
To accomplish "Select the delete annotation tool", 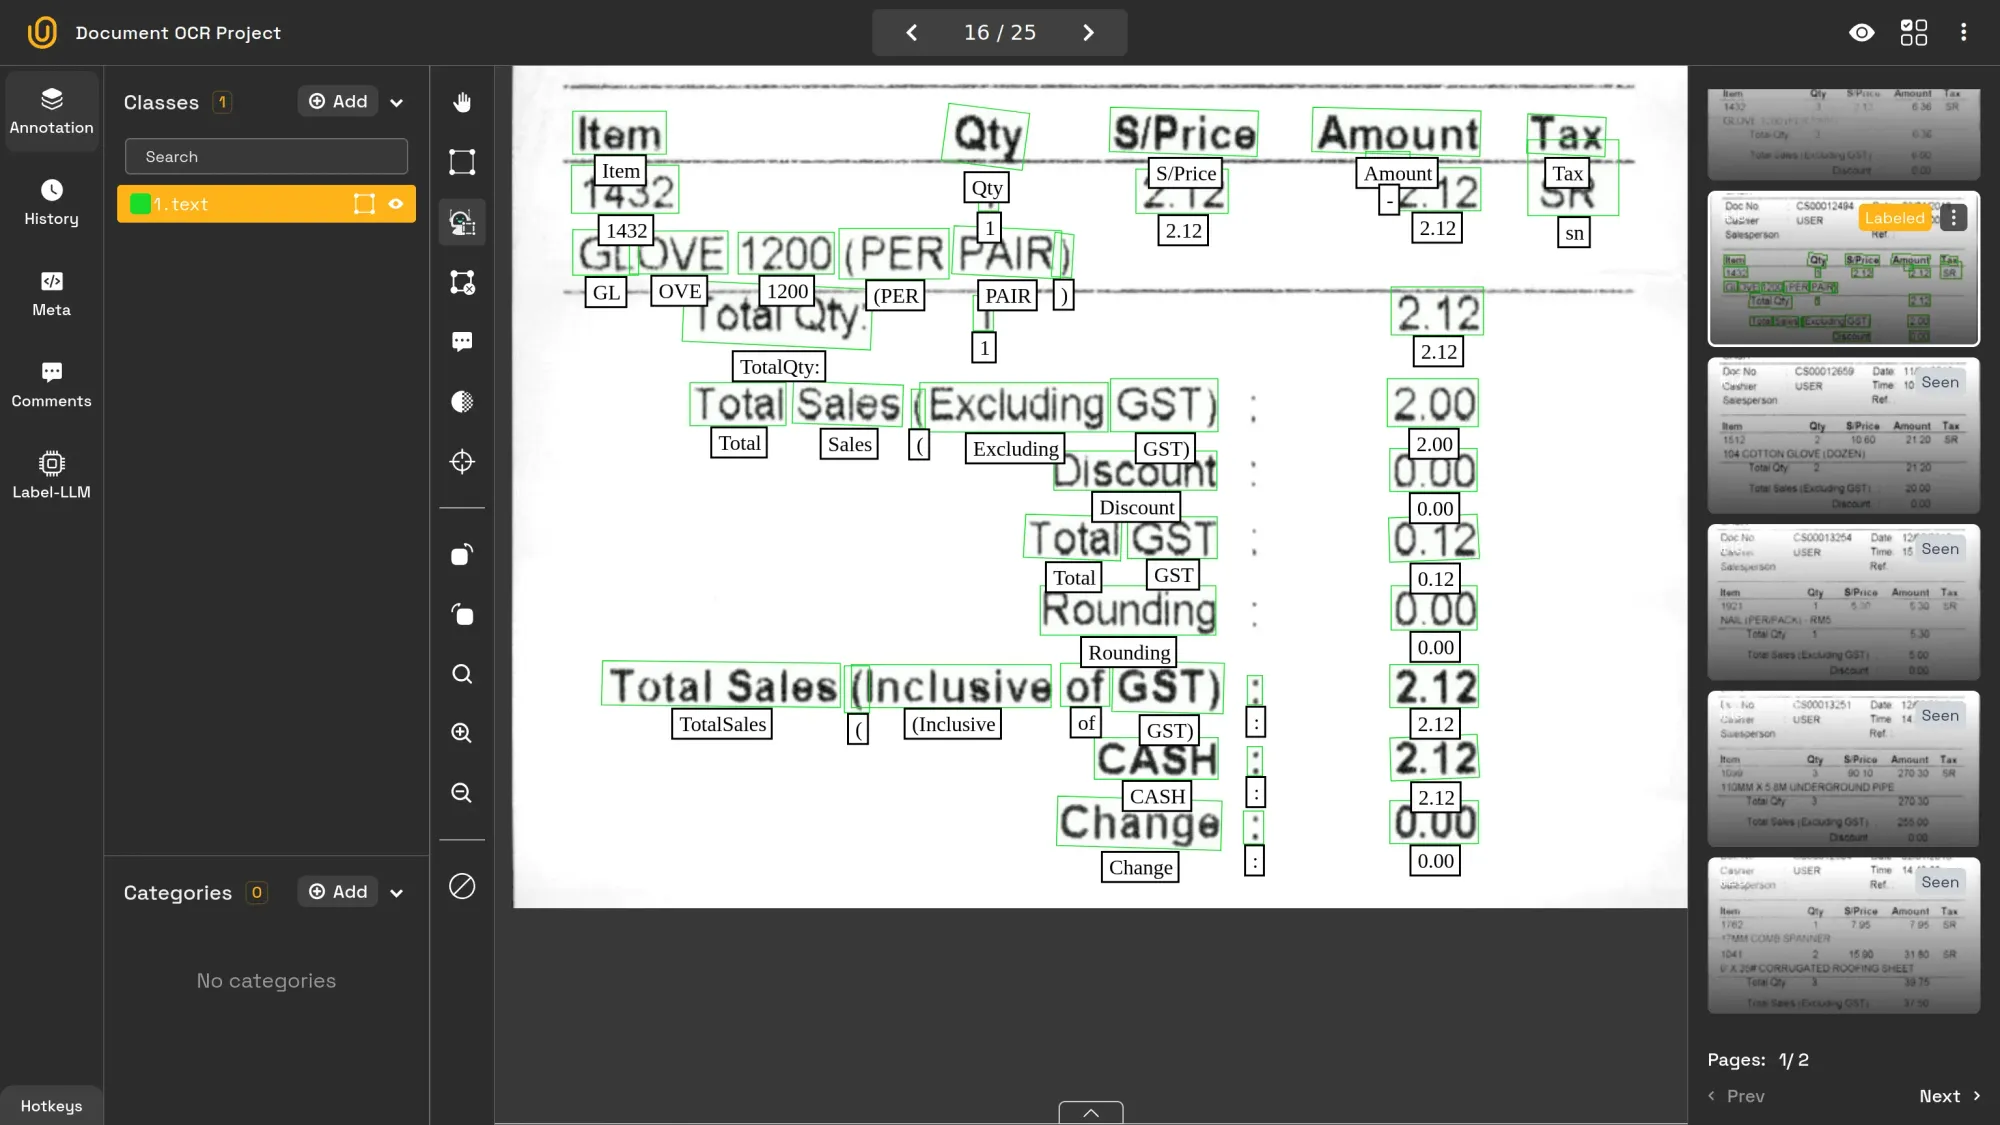I will [x=461, y=282].
